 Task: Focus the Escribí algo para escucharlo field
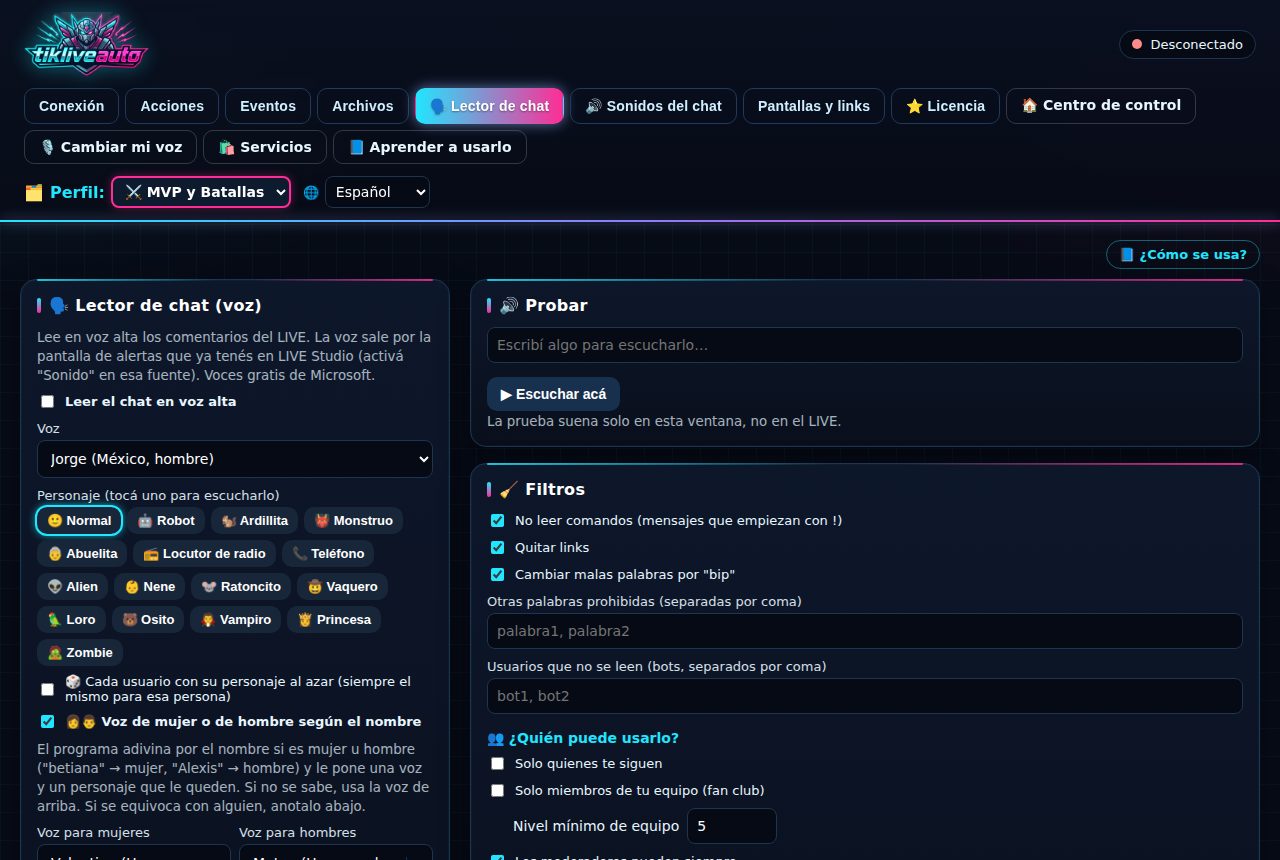tap(865, 345)
